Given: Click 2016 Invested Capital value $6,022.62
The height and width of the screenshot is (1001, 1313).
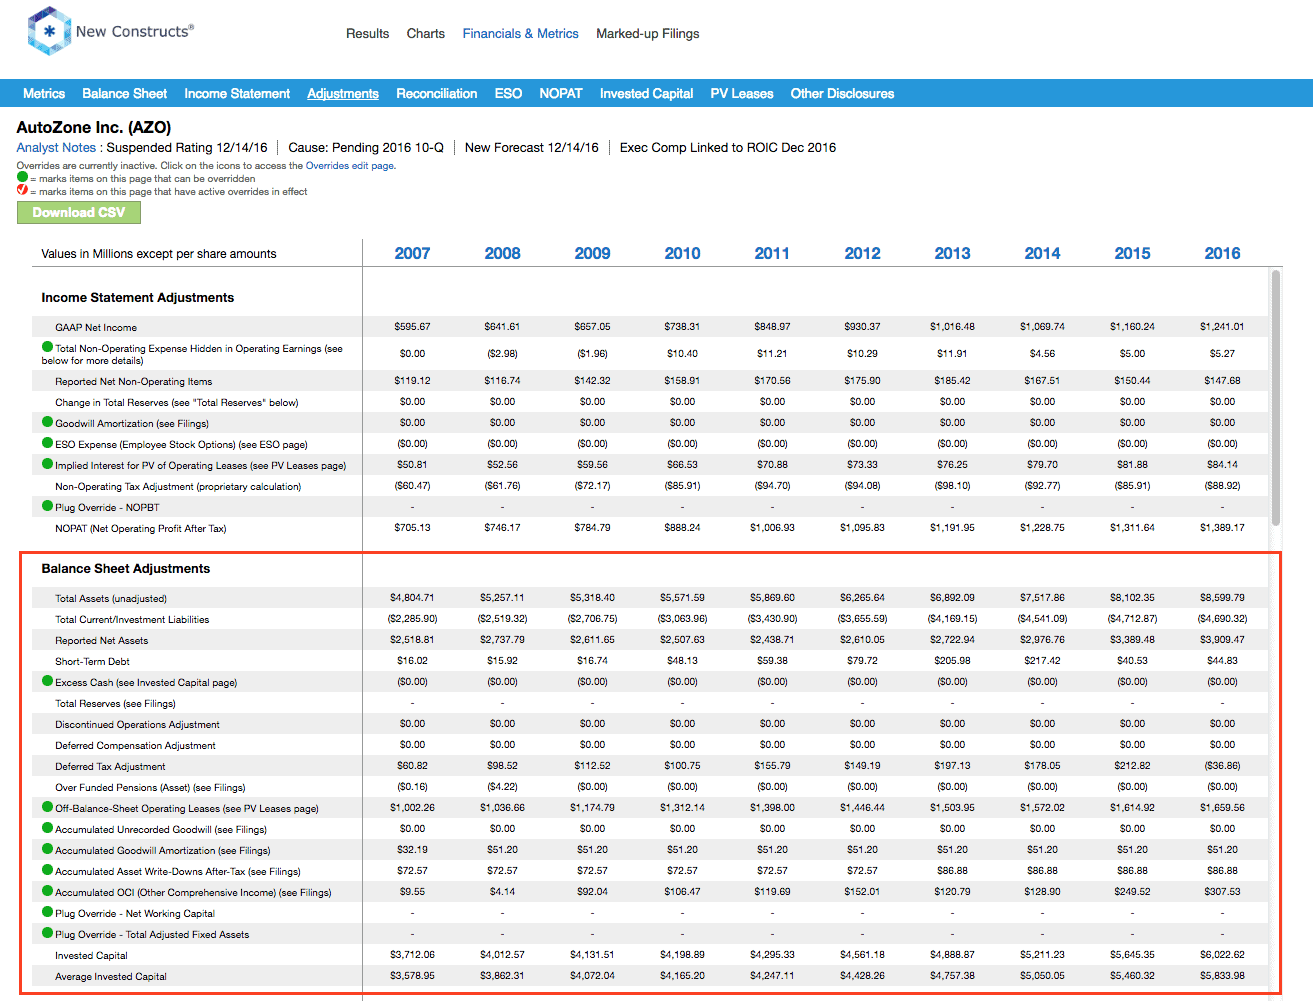Looking at the screenshot, I should coord(1222,954).
